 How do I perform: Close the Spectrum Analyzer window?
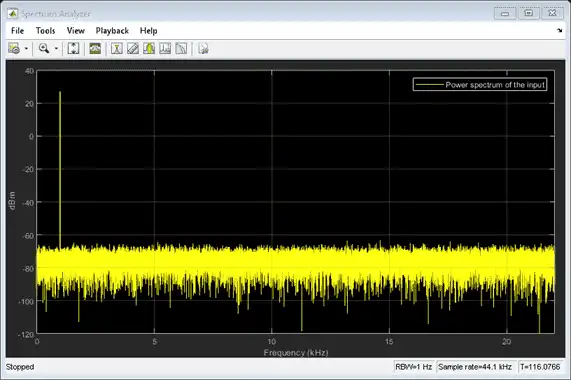tap(552, 13)
